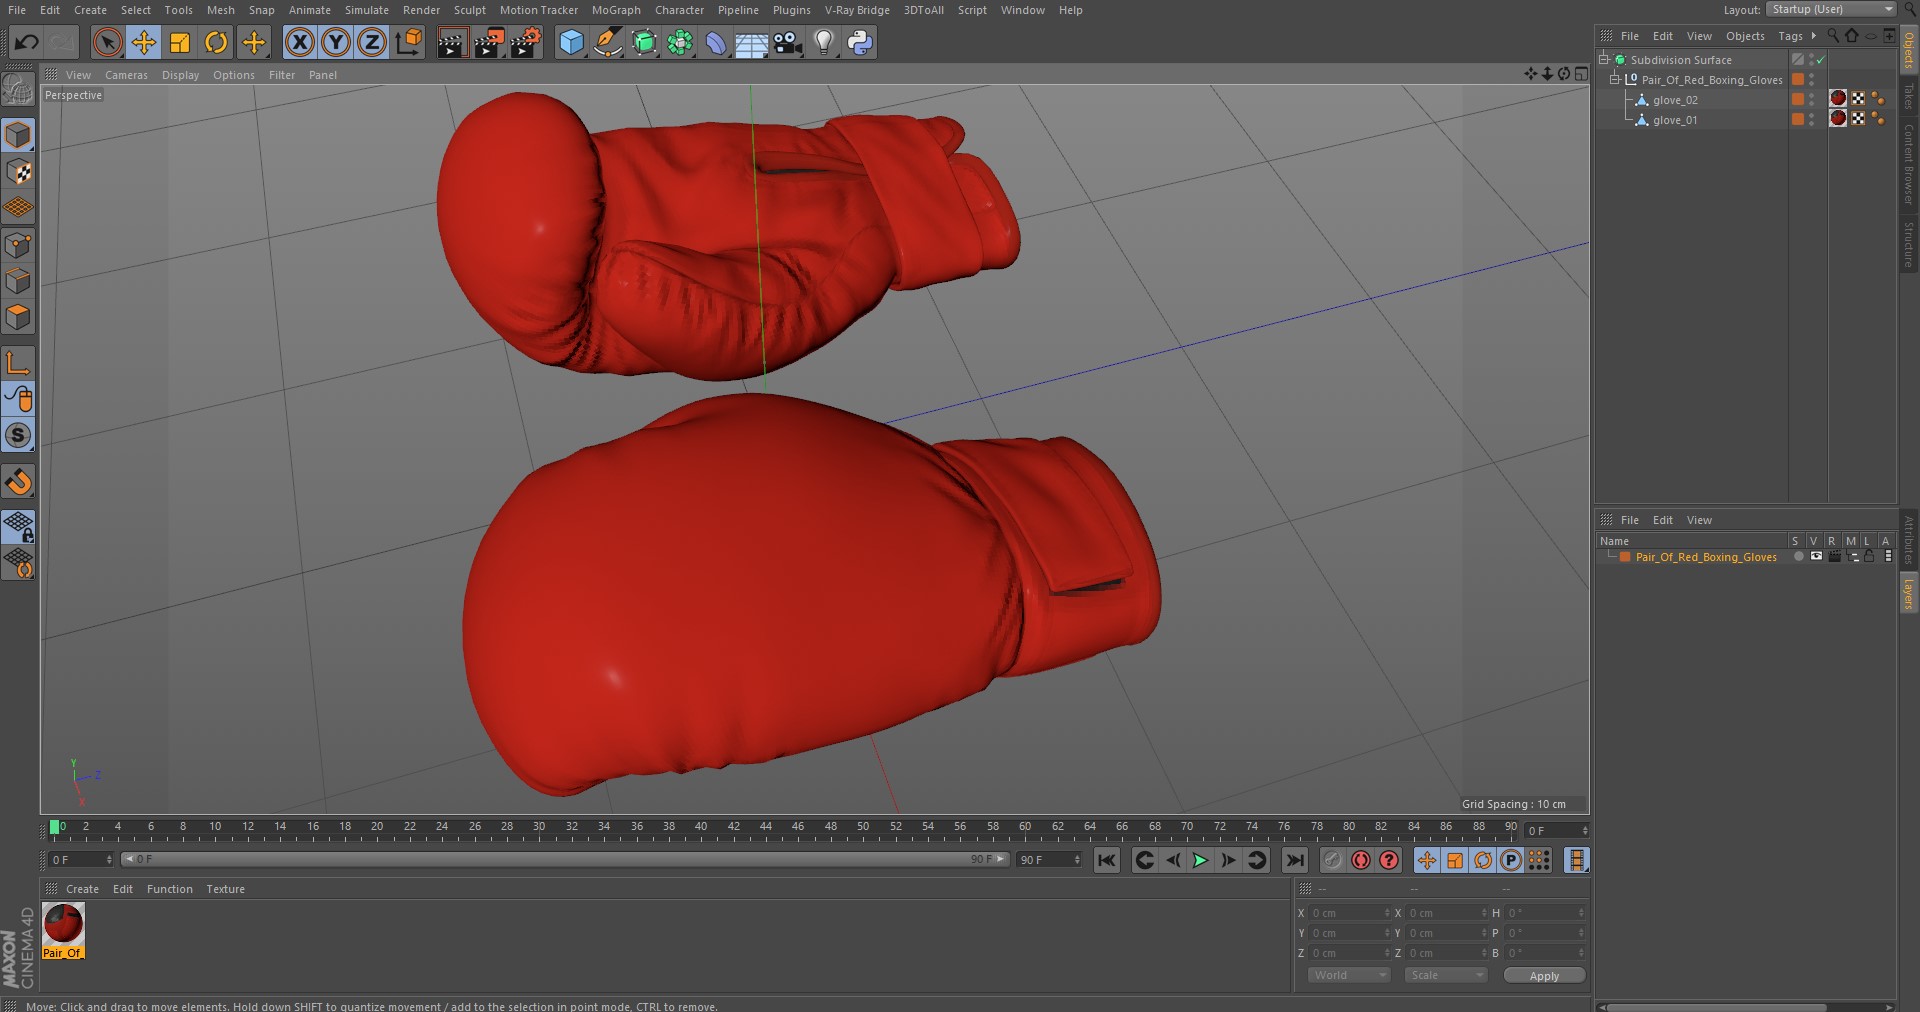Open the Scale mode dropdown
1920x1012 pixels.
click(x=1446, y=975)
